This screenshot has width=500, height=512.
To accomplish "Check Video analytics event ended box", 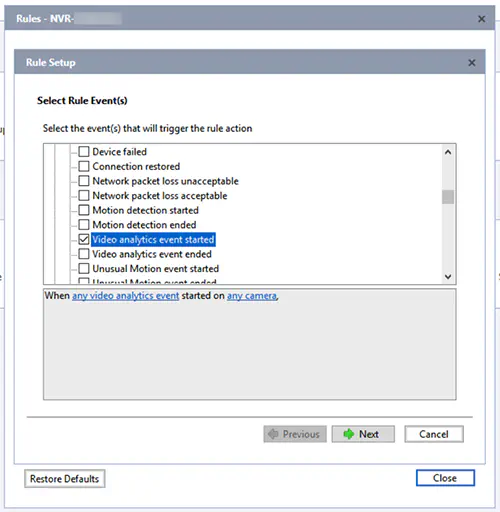I will tap(84, 254).
